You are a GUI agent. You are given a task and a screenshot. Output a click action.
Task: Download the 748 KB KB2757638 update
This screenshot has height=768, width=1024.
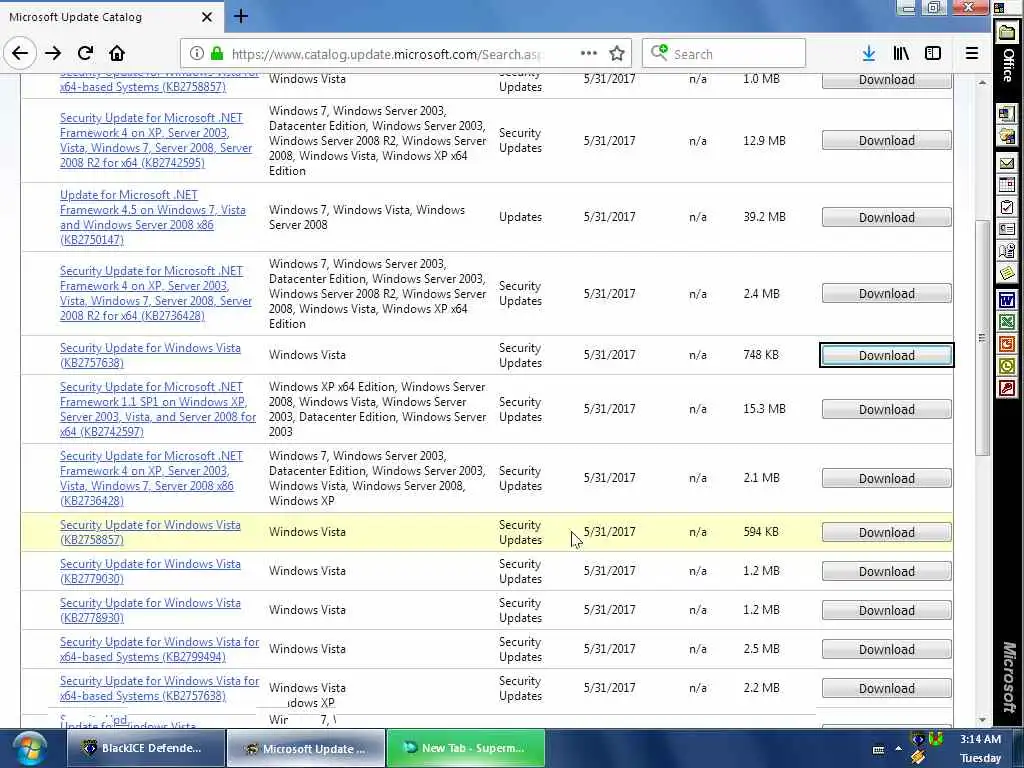tap(886, 355)
